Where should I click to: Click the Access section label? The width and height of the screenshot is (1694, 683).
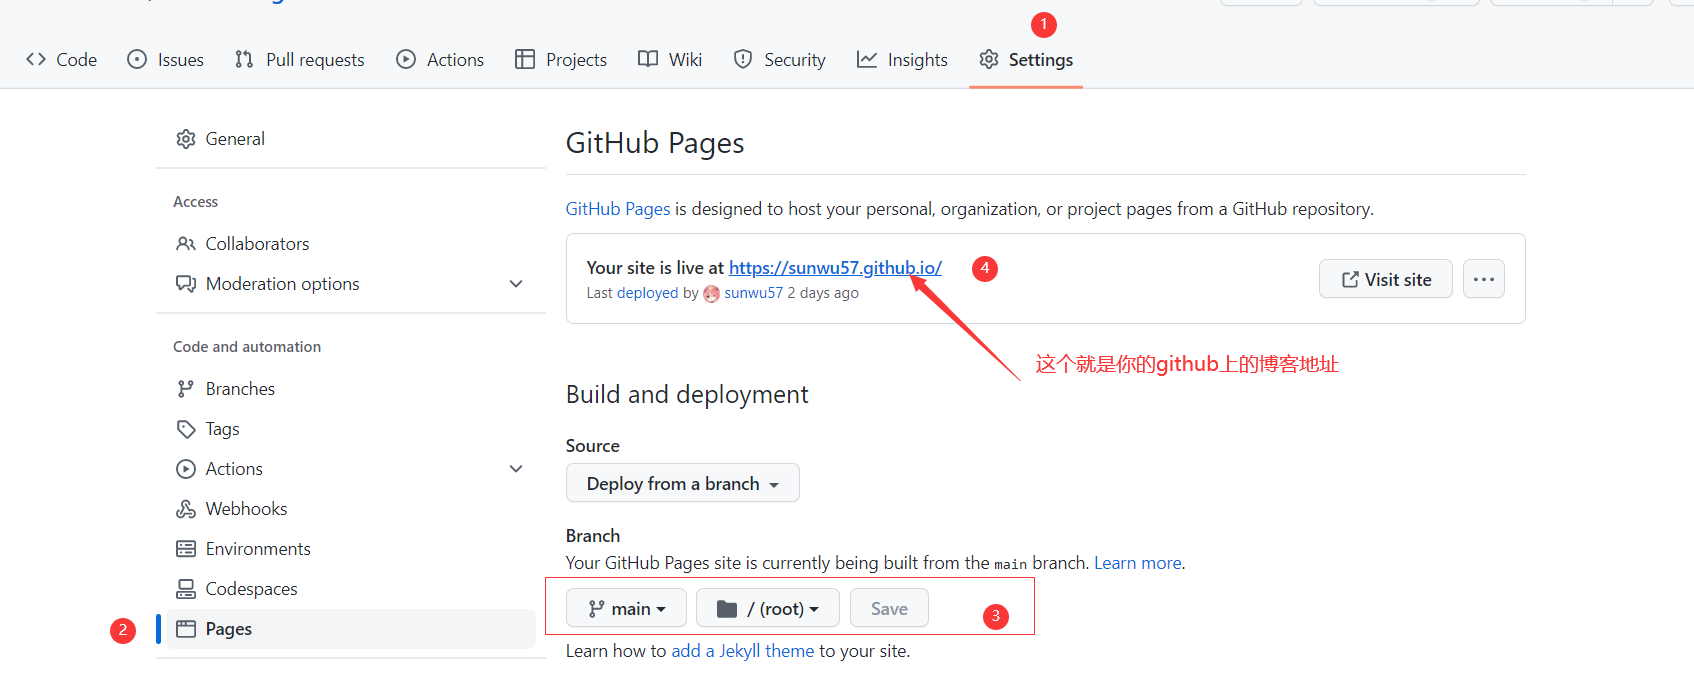[x=195, y=202]
